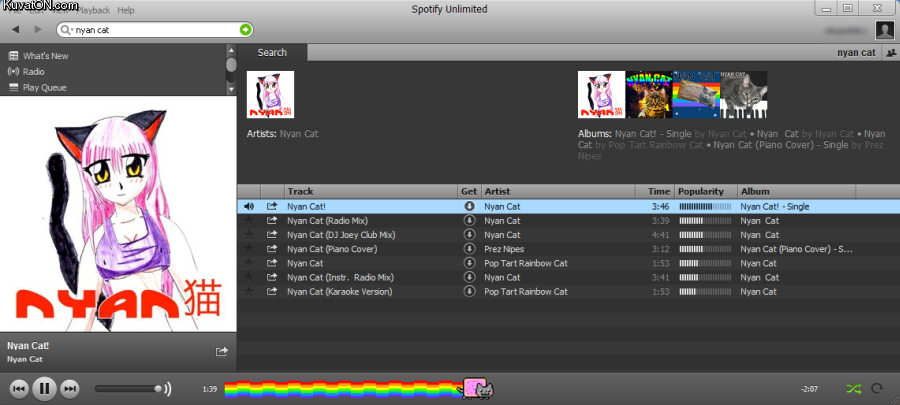
Task: Skip to the next track
Action: [69, 388]
